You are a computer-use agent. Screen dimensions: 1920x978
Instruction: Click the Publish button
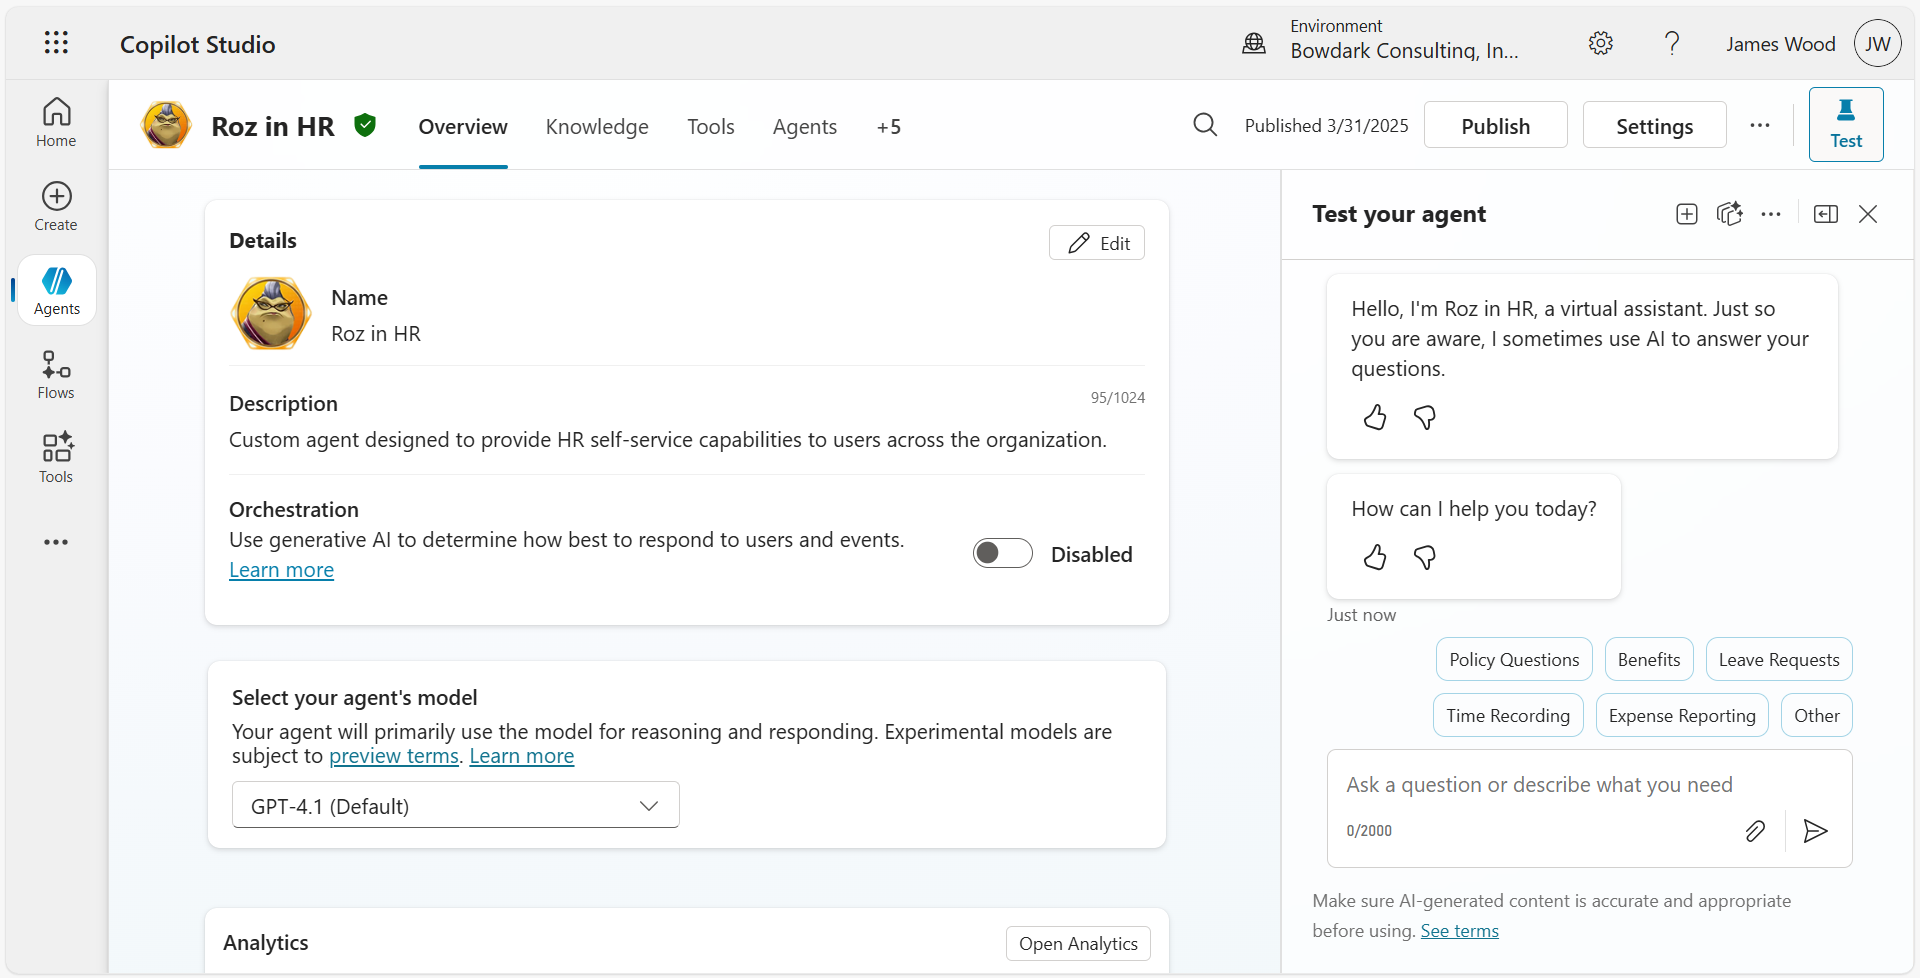click(x=1496, y=125)
